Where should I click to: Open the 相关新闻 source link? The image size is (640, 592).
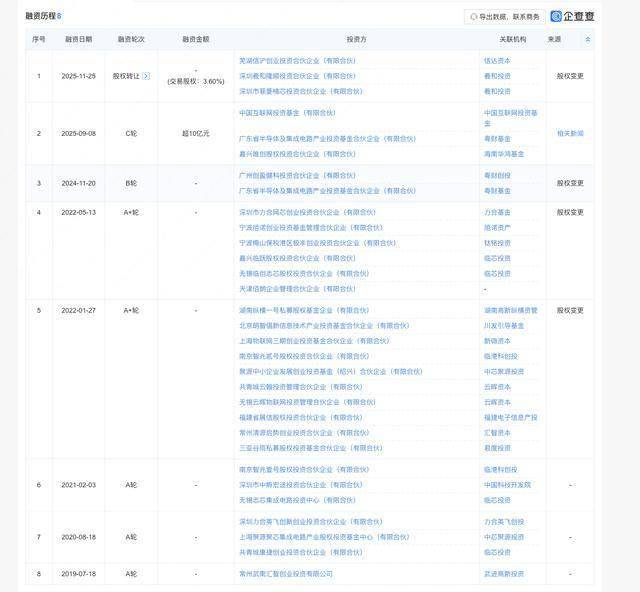[569, 133]
